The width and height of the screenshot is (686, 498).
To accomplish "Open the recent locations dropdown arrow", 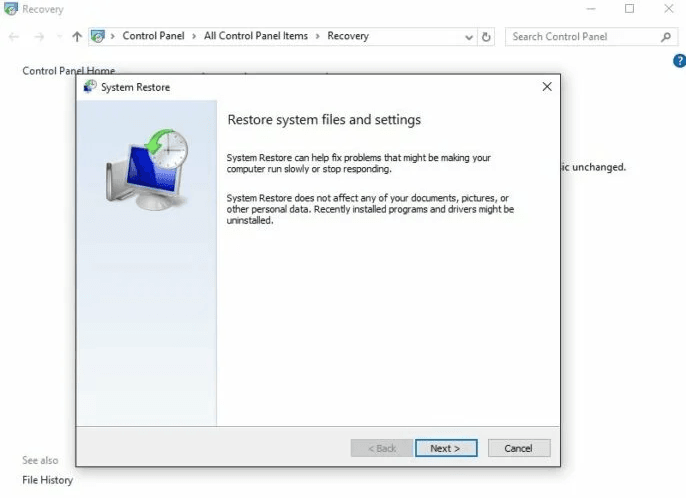I will click(x=60, y=37).
